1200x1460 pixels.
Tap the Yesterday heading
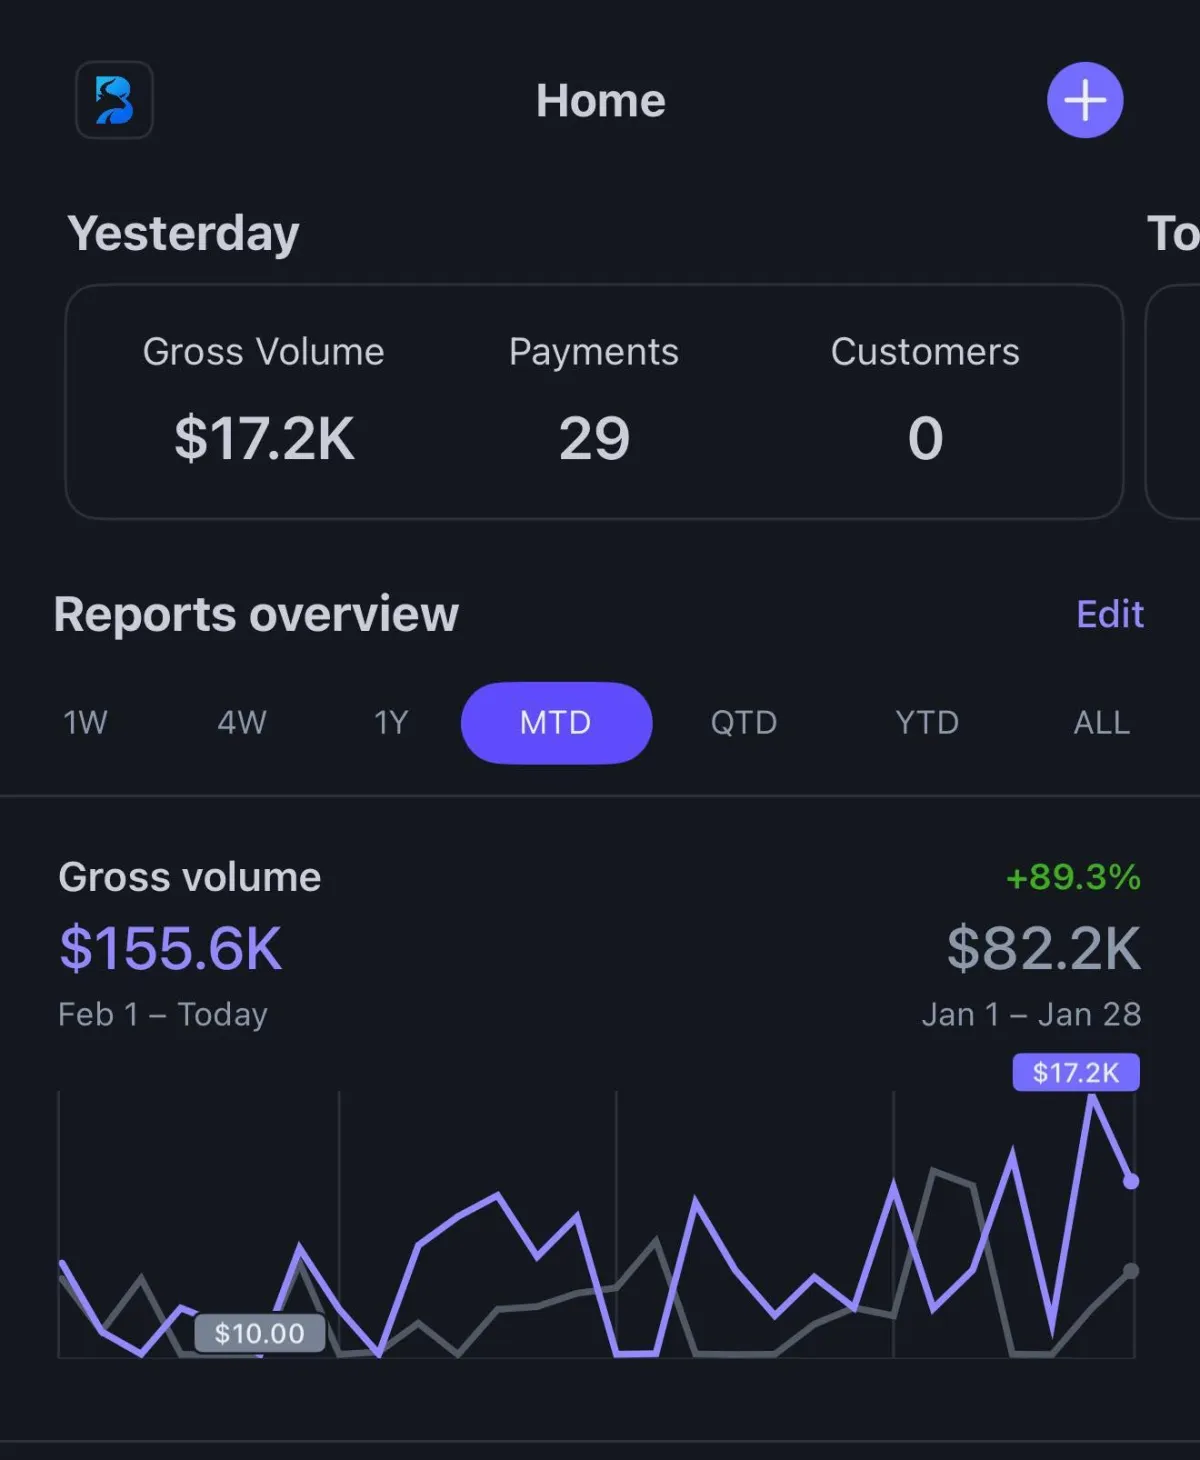click(x=183, y=234)
